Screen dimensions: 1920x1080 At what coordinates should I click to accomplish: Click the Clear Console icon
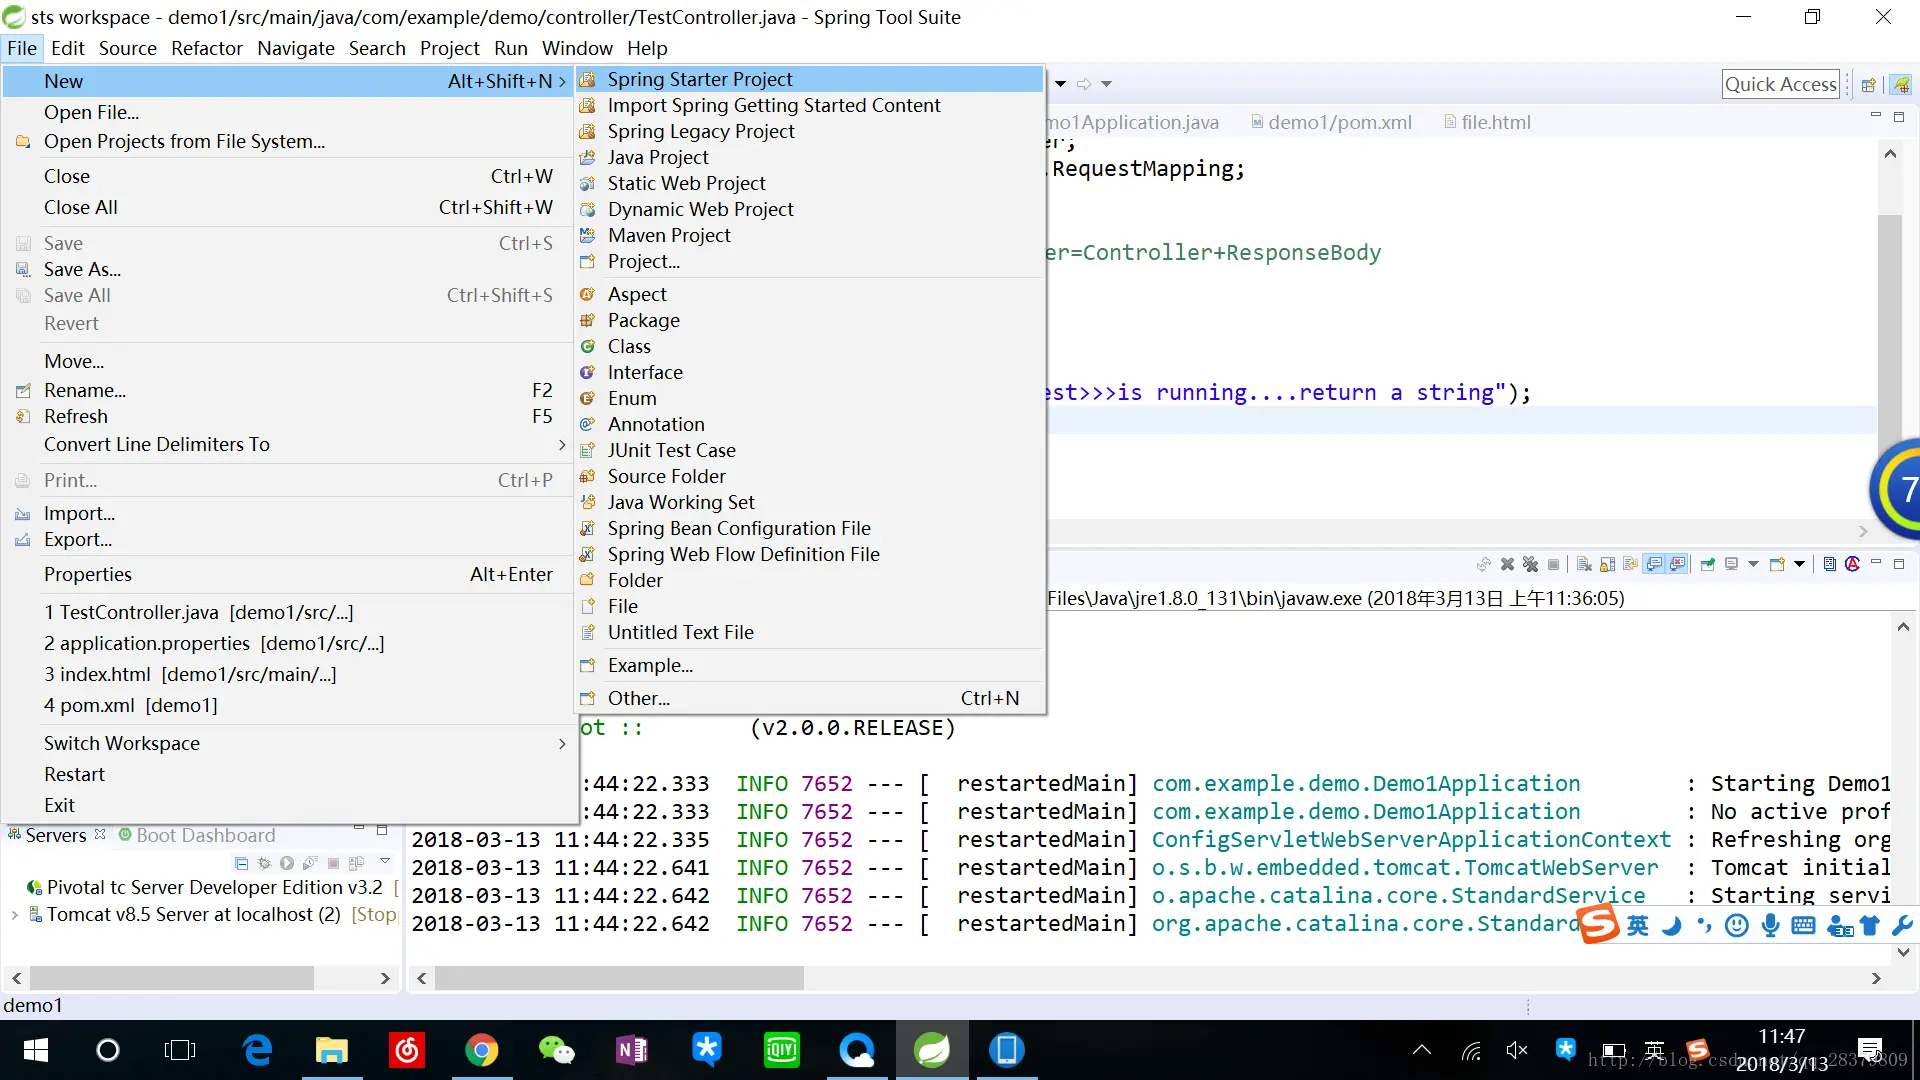coord(1584,565)
